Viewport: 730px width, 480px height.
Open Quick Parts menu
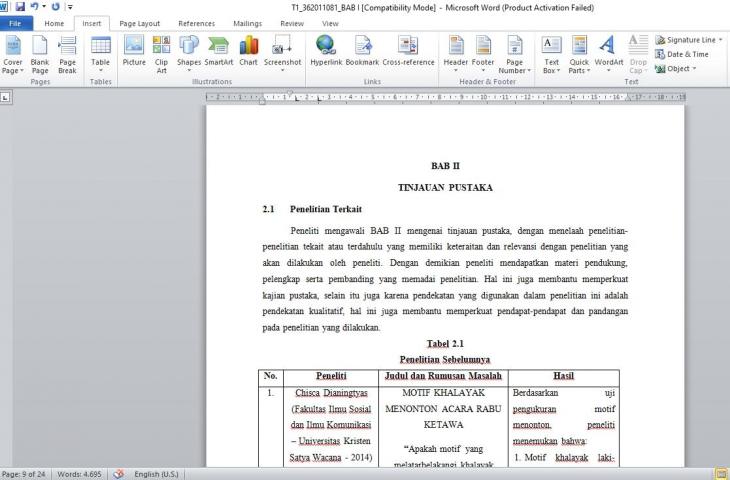click(x=579, y=54)
